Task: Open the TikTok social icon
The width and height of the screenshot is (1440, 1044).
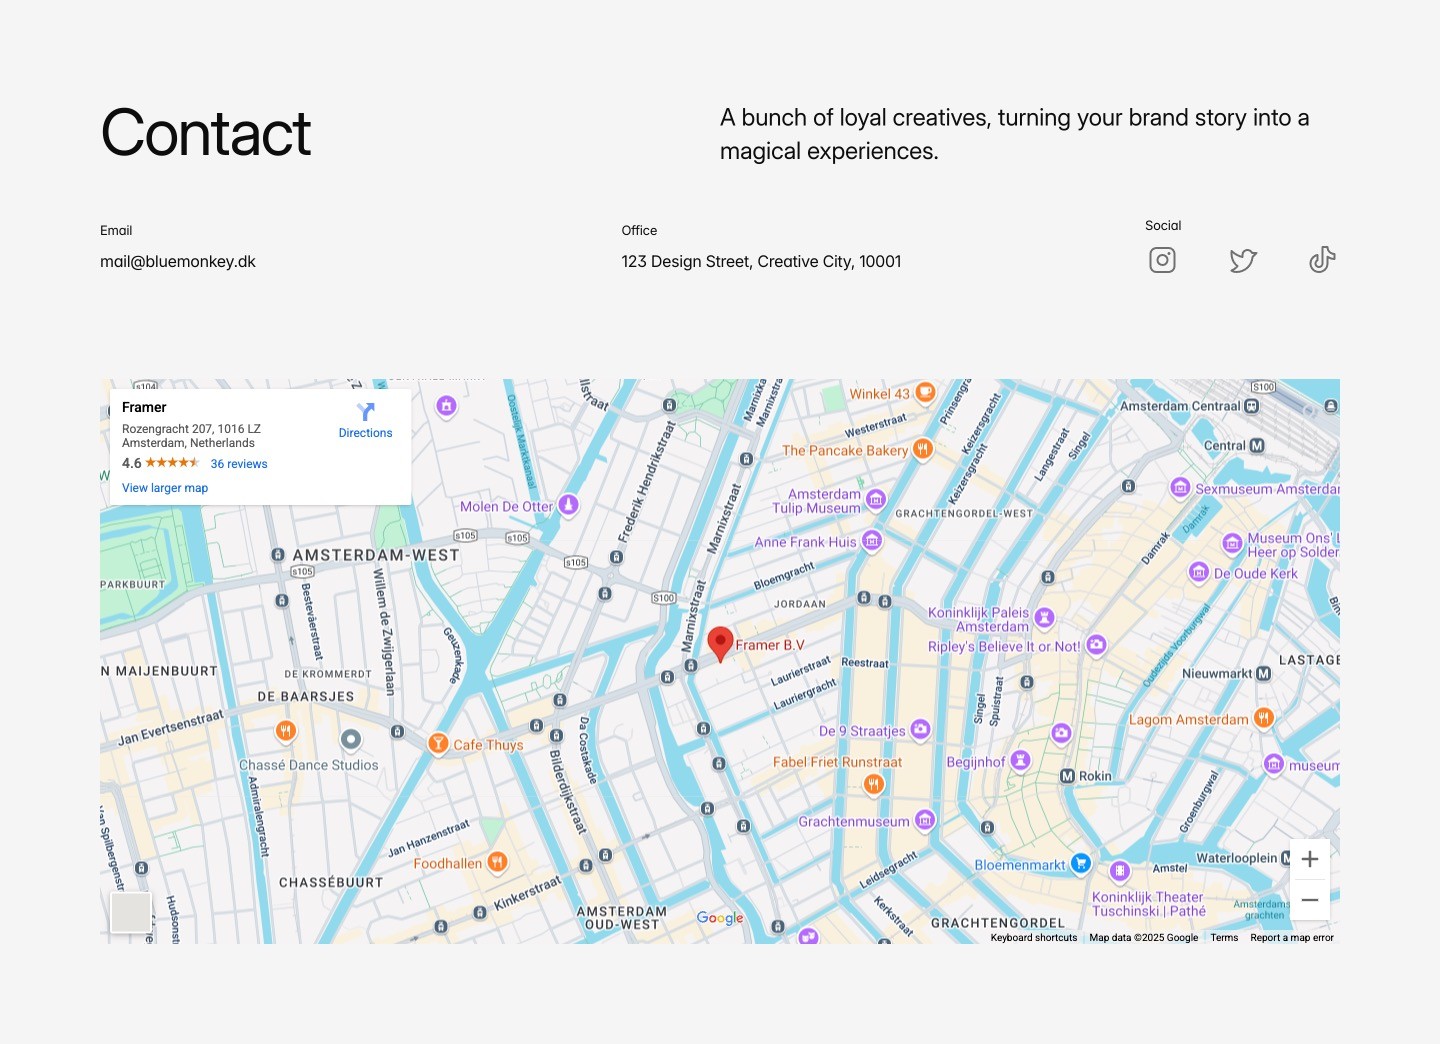Action: click(x=1322, y=260)
